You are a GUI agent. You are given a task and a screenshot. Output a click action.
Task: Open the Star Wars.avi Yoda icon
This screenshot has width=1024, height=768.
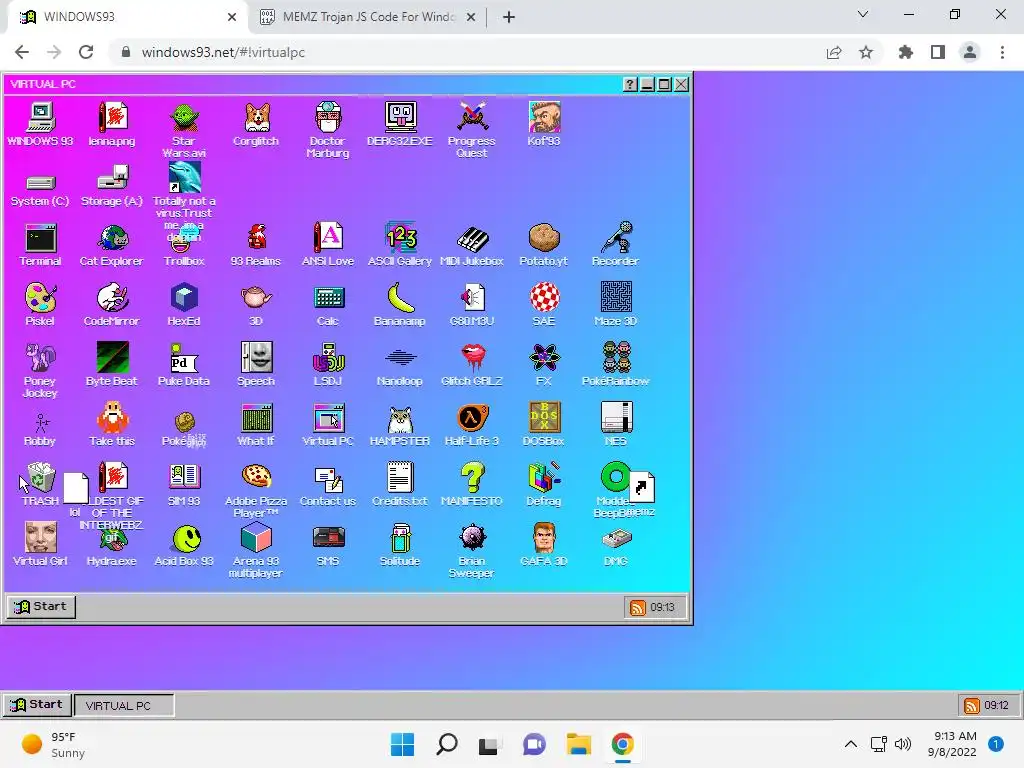pos(184,118)
